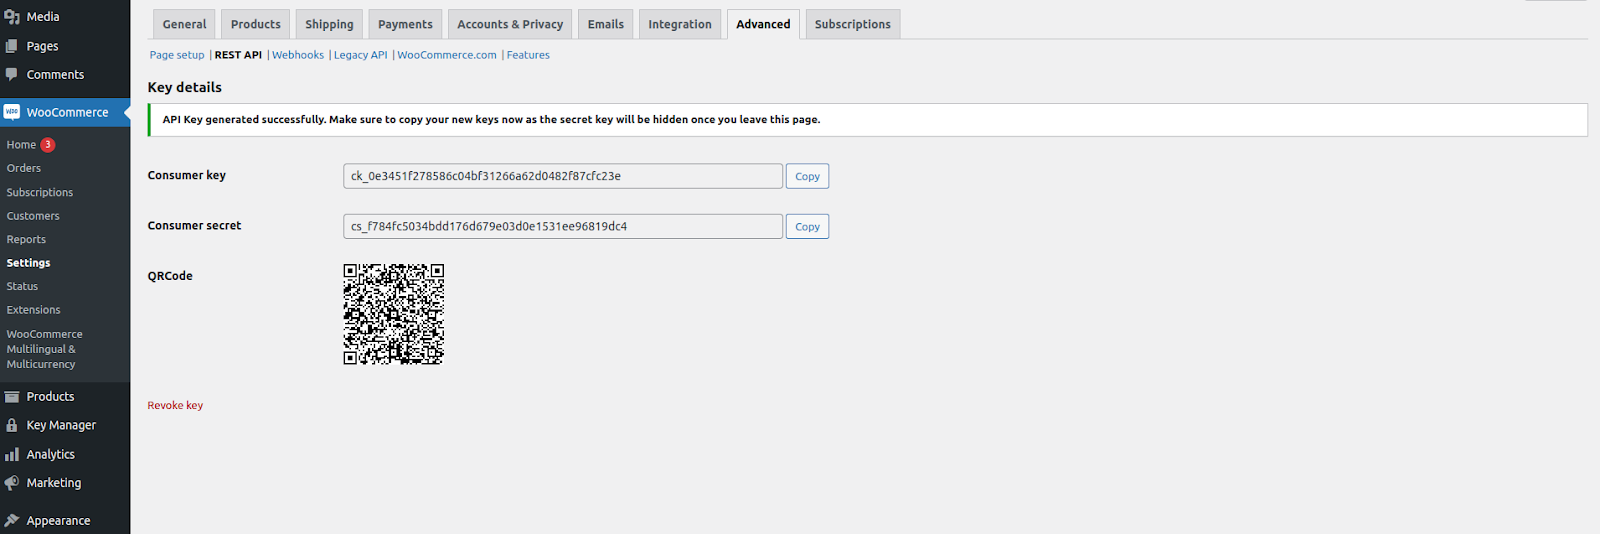Copy the Consumer secret

pos(807,227)
